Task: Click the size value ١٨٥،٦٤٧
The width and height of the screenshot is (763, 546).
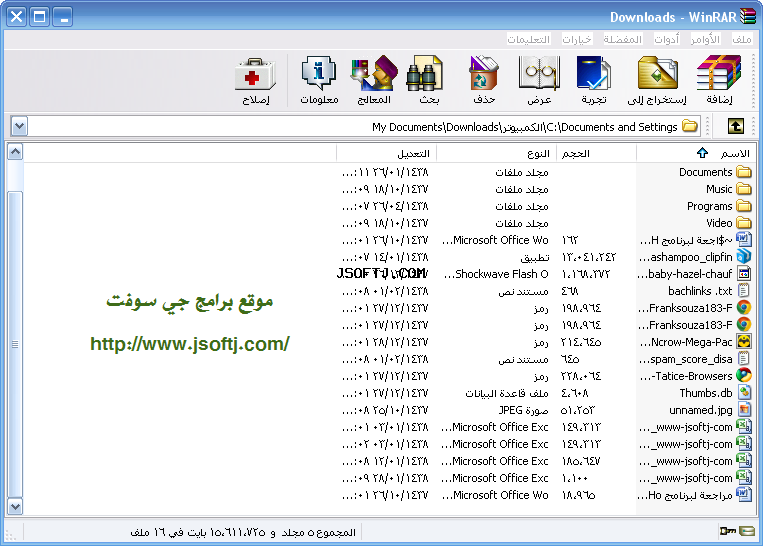Action: (x=581, y=461)
